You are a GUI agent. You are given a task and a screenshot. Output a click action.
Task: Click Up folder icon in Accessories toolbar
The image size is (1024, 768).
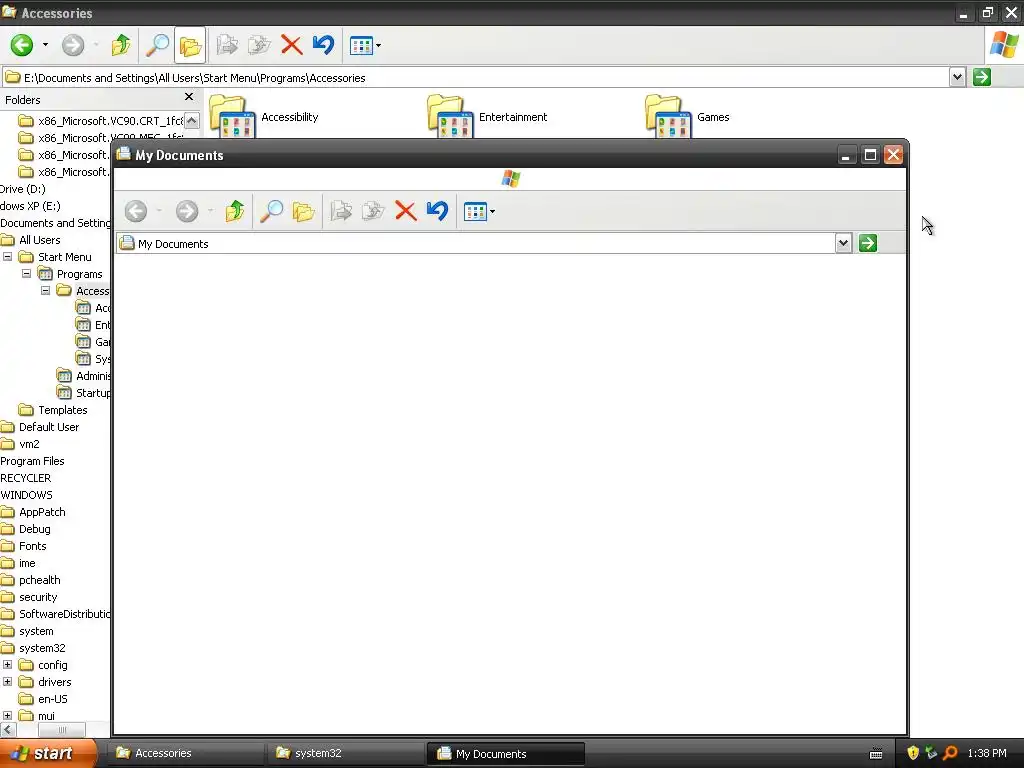[x=121, y=45]
